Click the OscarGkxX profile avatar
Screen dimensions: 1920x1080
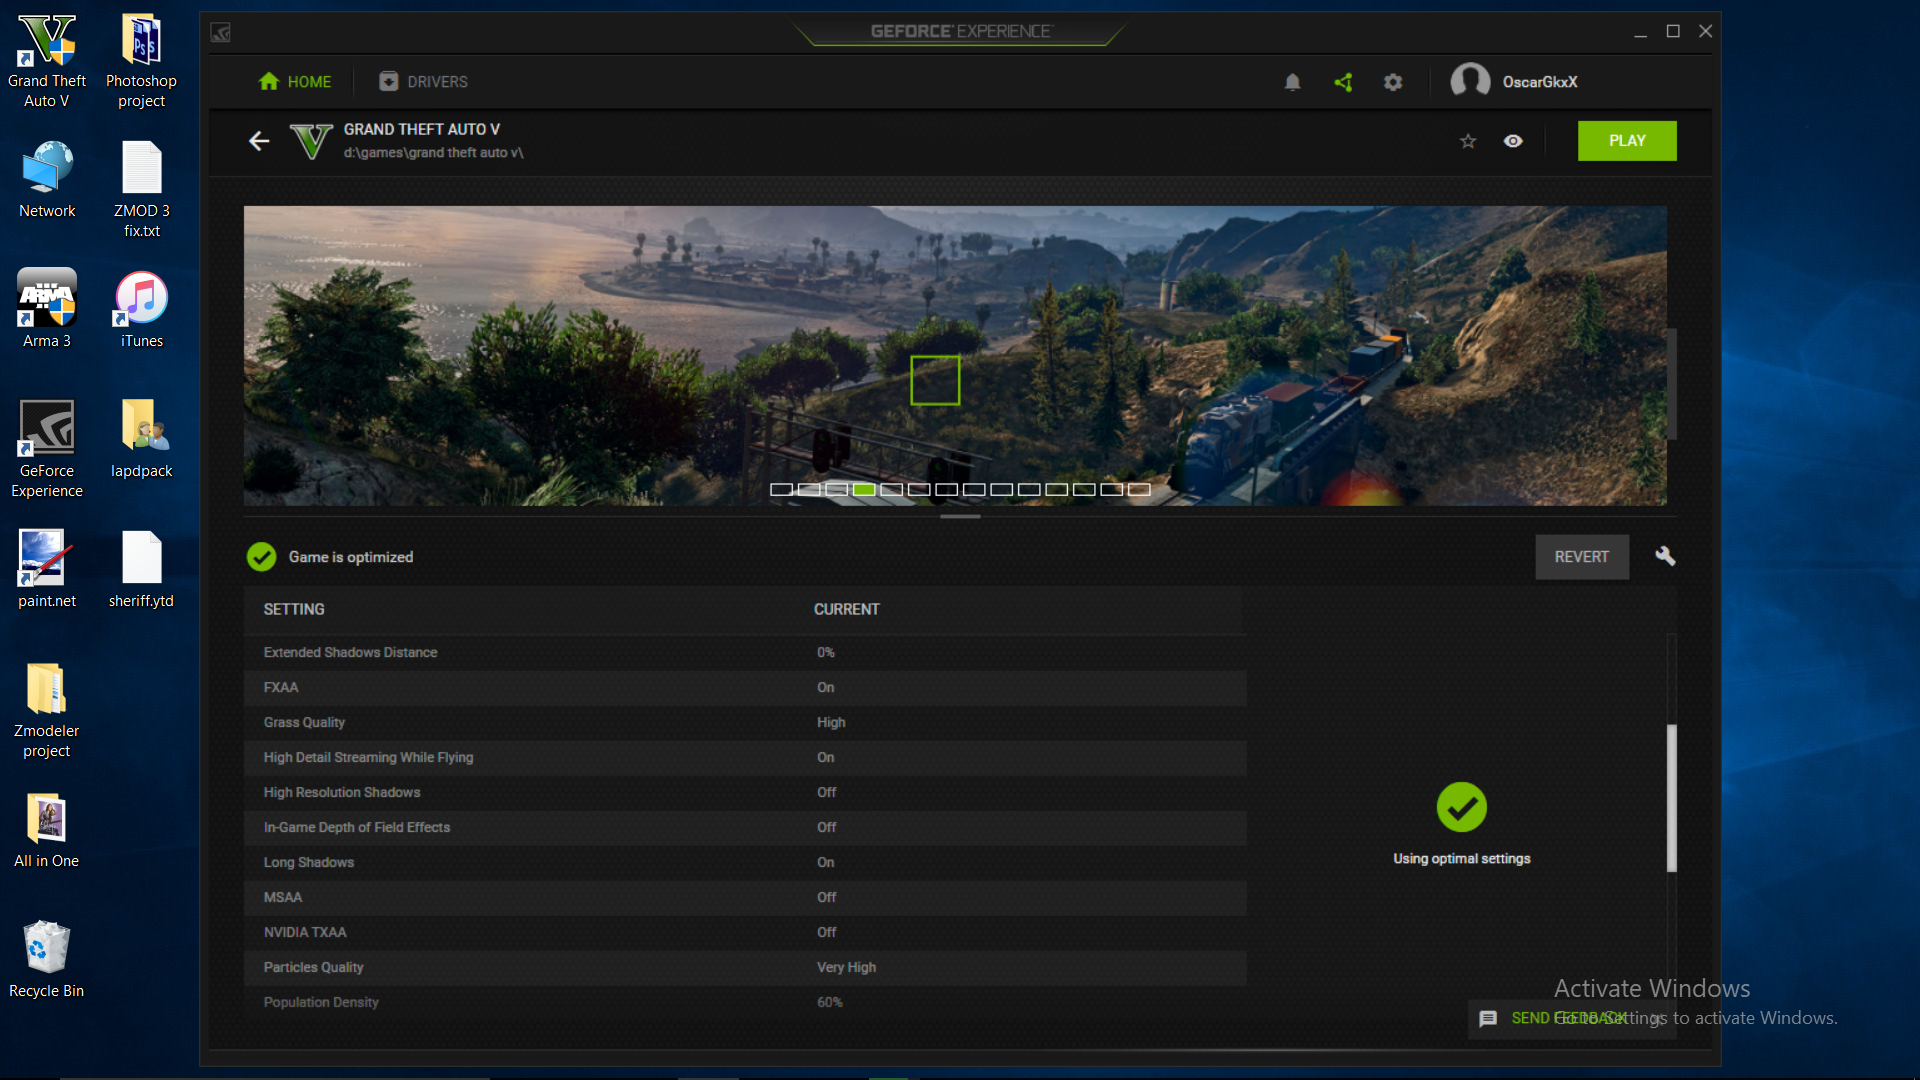(1470, 81)
